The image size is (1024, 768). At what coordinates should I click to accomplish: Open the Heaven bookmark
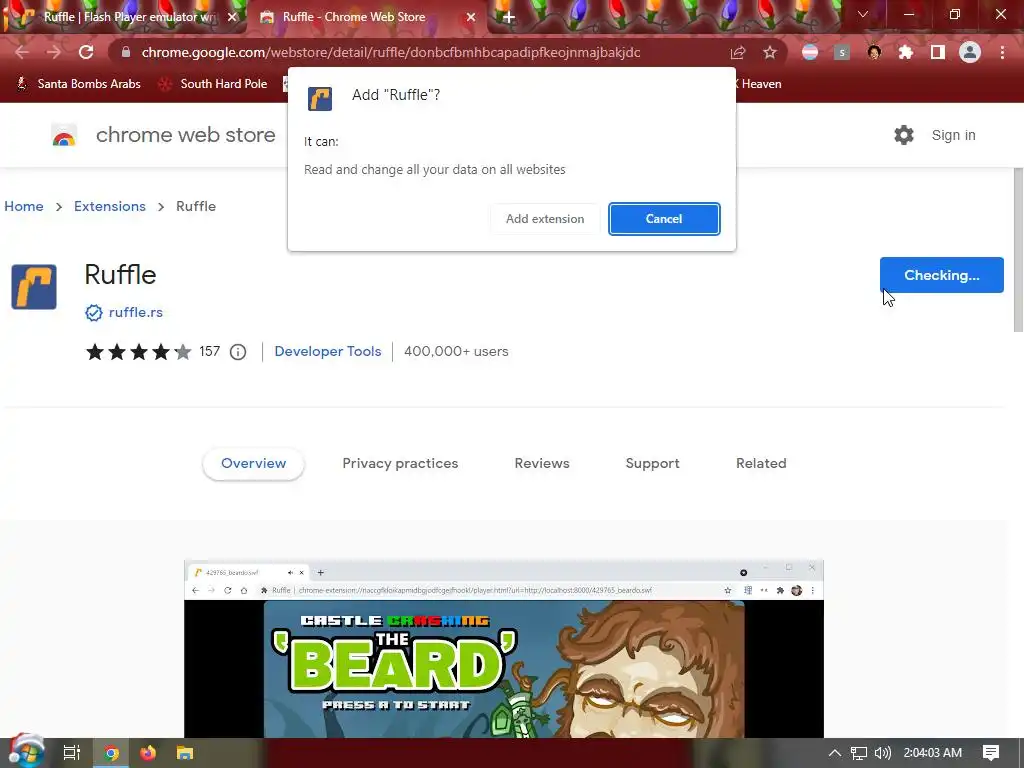(760, 84)
